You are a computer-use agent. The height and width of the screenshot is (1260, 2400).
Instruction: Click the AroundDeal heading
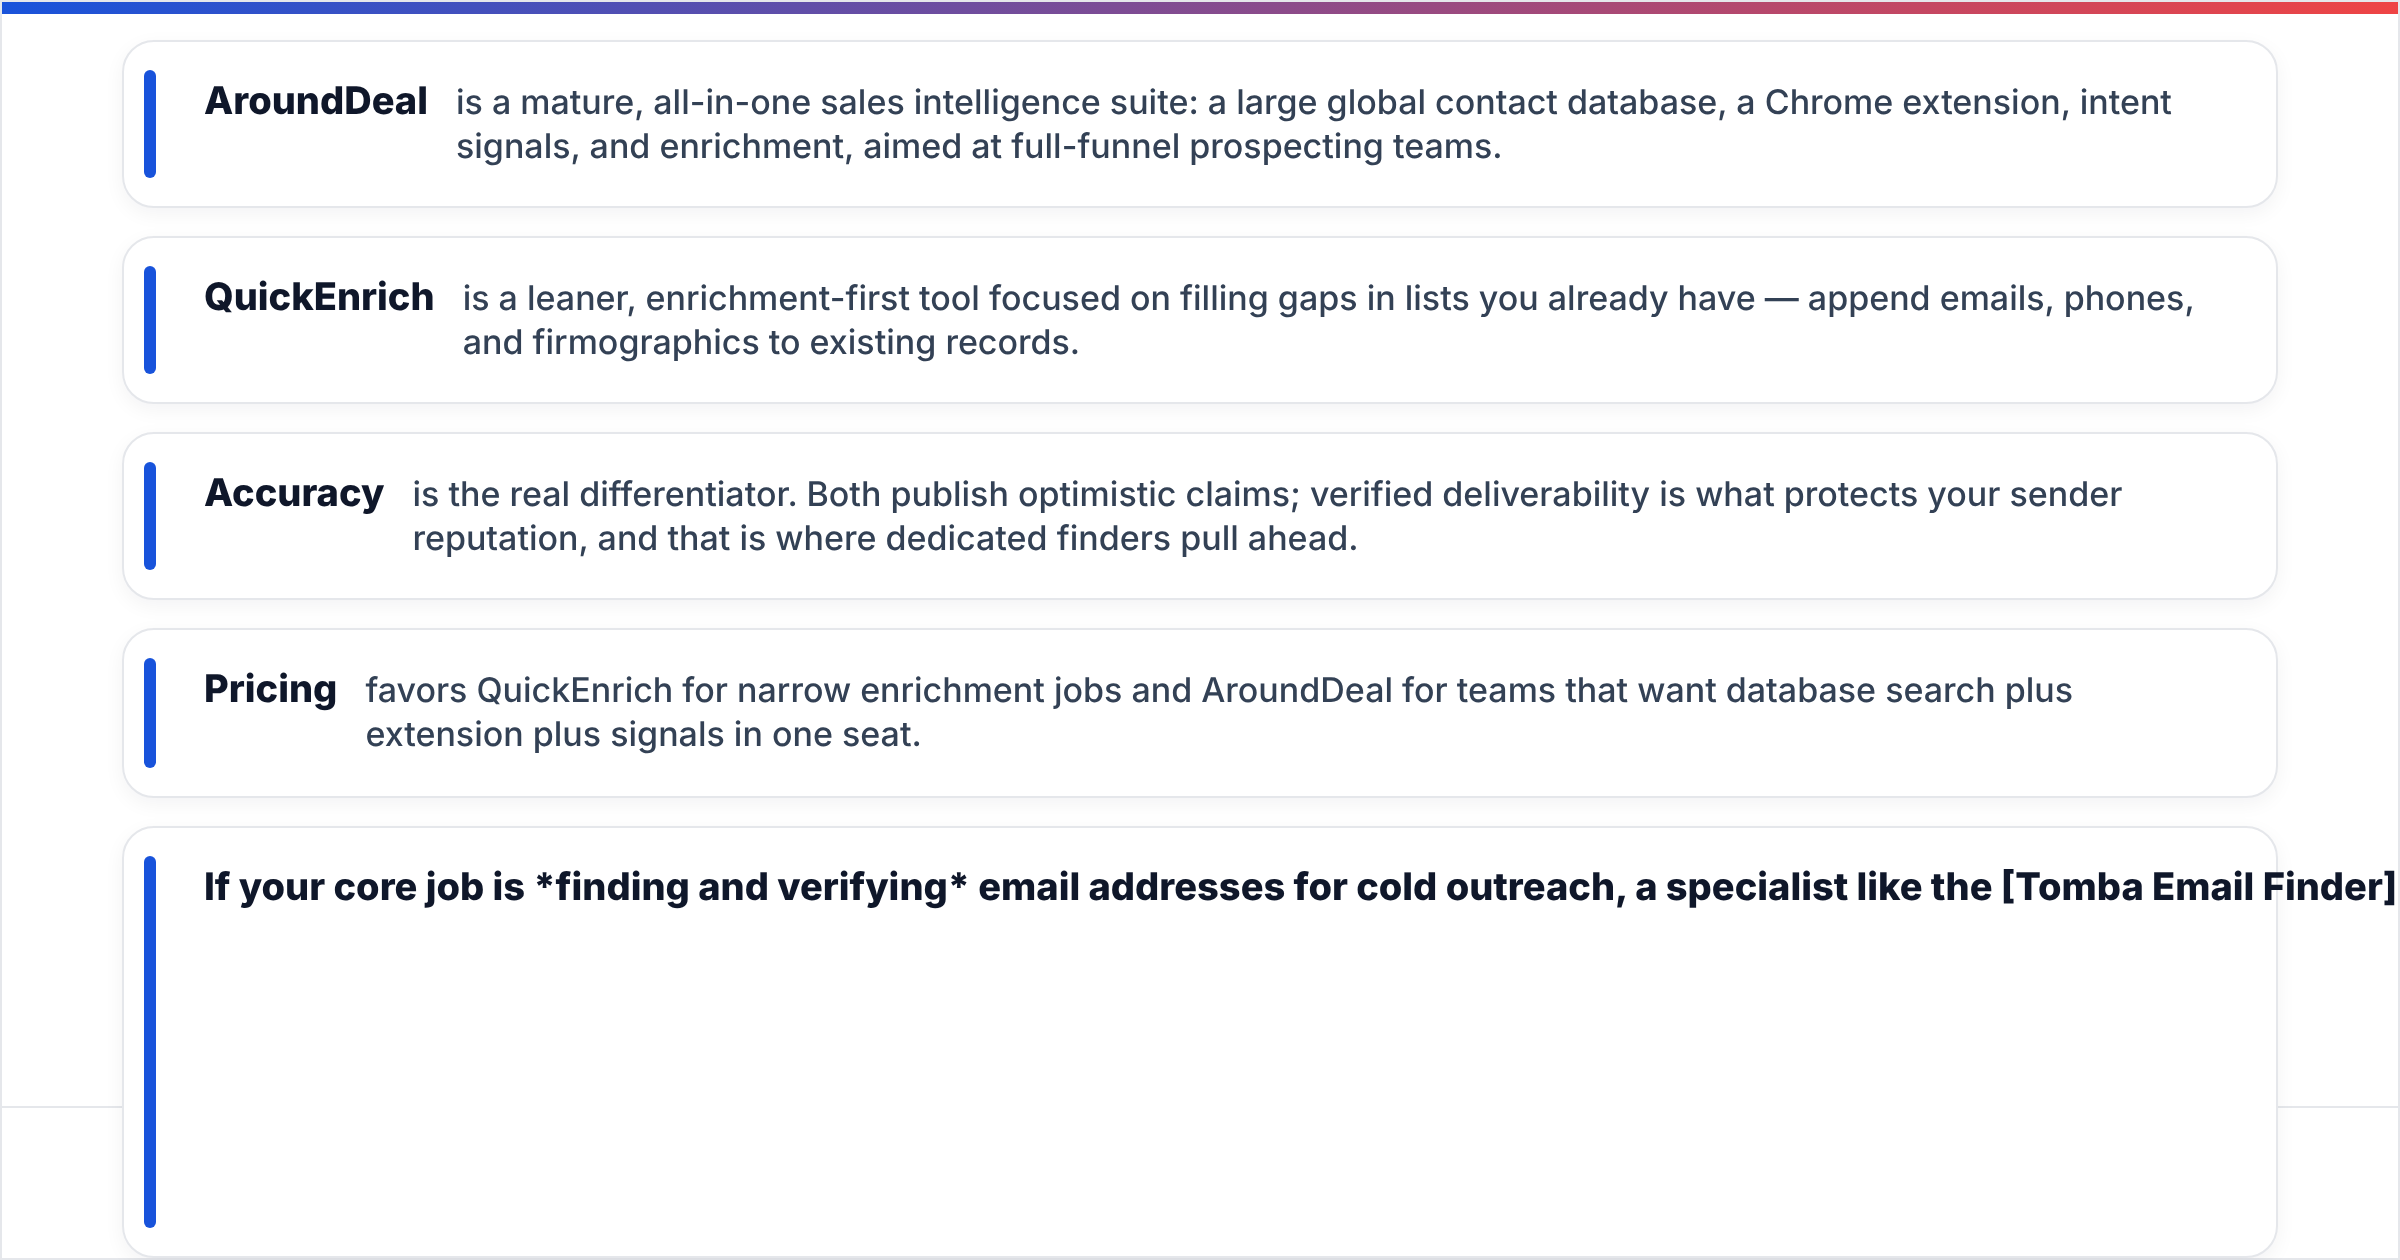pos(315,101)
